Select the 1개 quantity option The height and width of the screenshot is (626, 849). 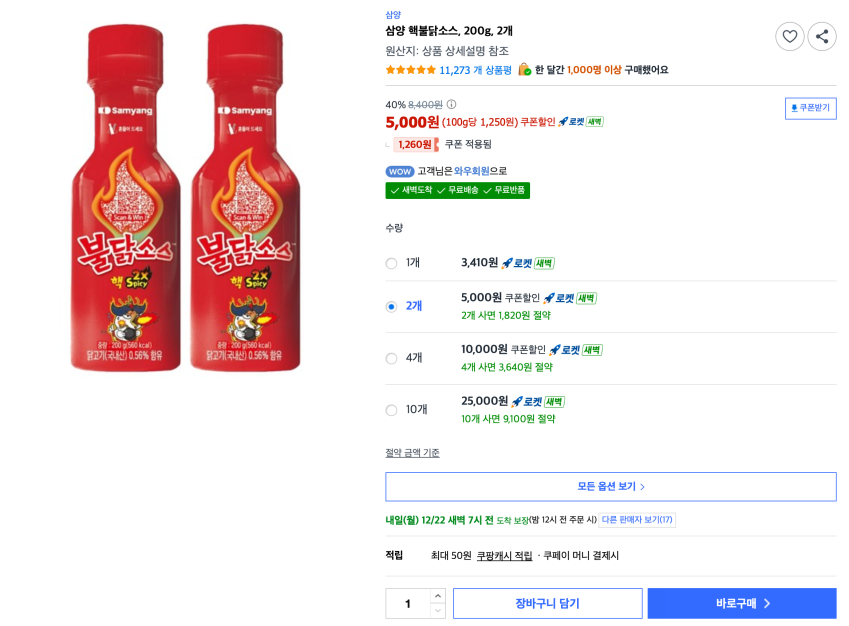(391, 263)
